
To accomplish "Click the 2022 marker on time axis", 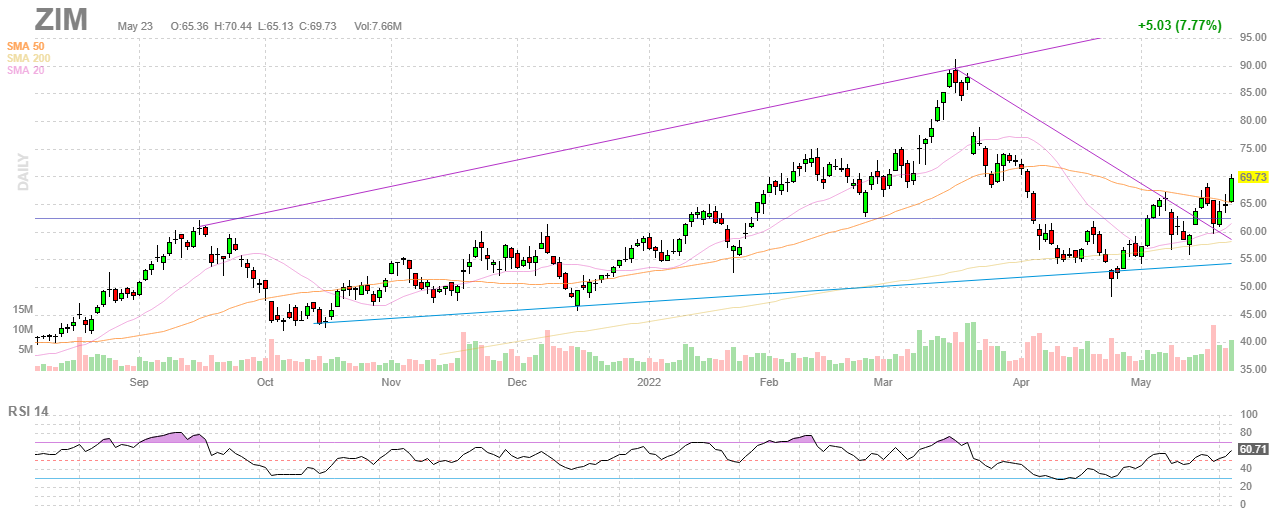I will tap(649, 382).
